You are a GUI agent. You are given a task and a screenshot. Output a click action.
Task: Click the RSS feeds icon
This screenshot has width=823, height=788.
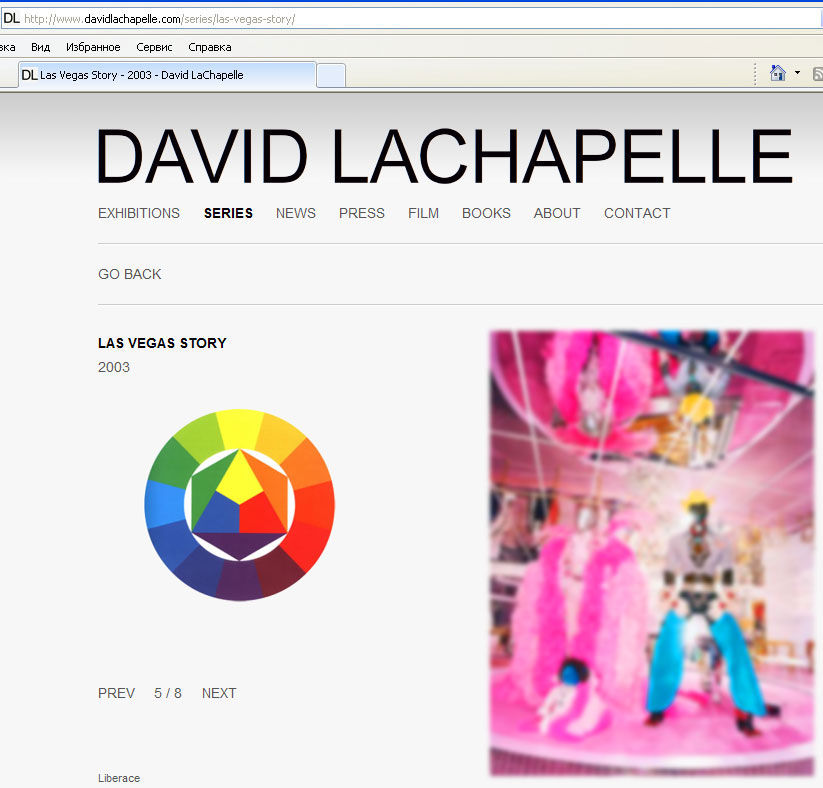pos(818,74)
